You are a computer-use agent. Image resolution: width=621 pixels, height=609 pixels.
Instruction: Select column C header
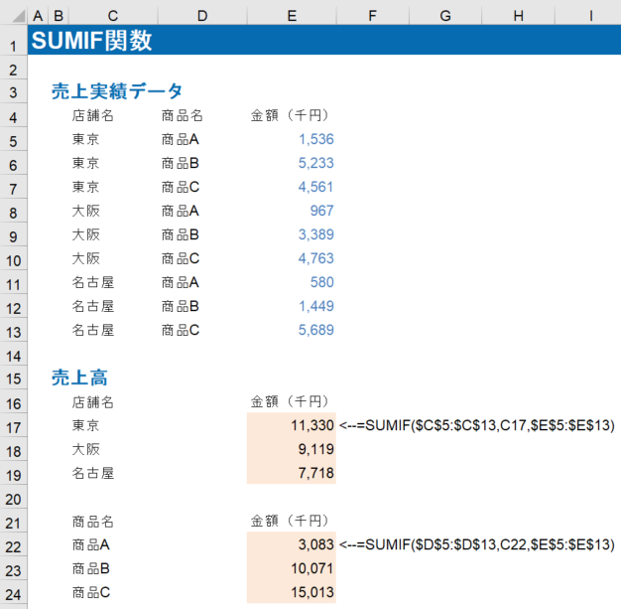[x=112, y=16]
